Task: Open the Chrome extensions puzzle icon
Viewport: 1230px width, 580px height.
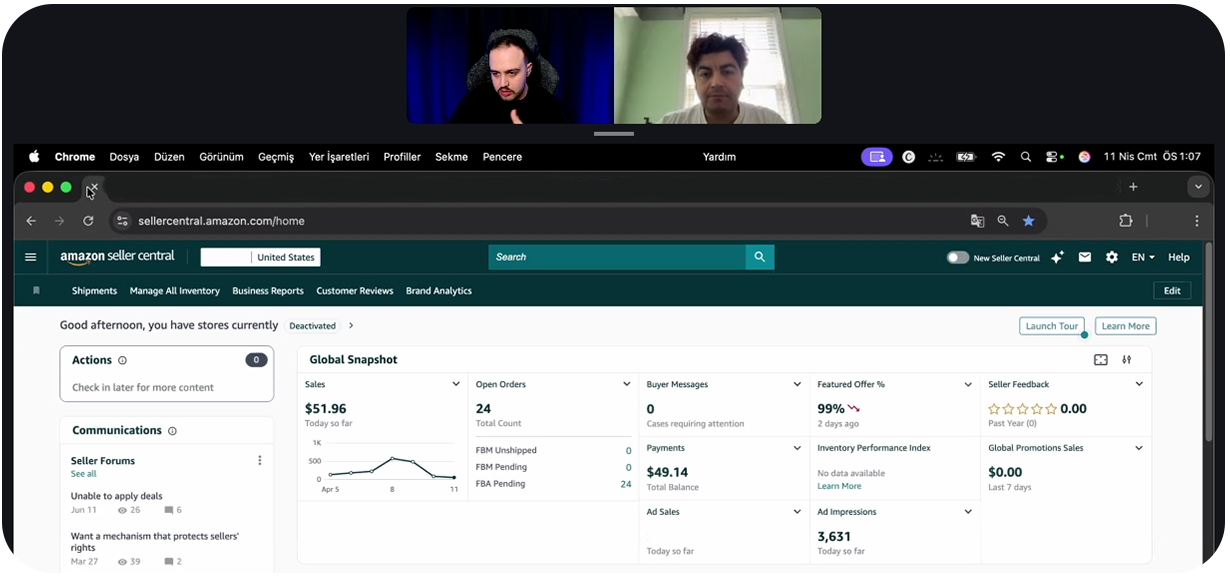Action: pyautogui.click(x=1126, y=221)
